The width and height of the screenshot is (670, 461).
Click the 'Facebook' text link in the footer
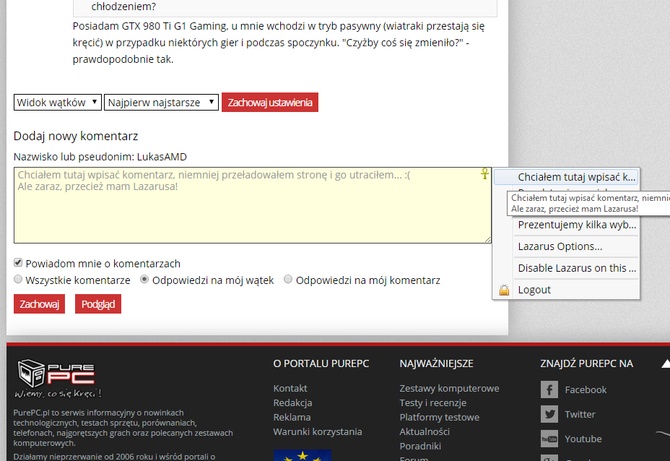click(x=585, y=390)
